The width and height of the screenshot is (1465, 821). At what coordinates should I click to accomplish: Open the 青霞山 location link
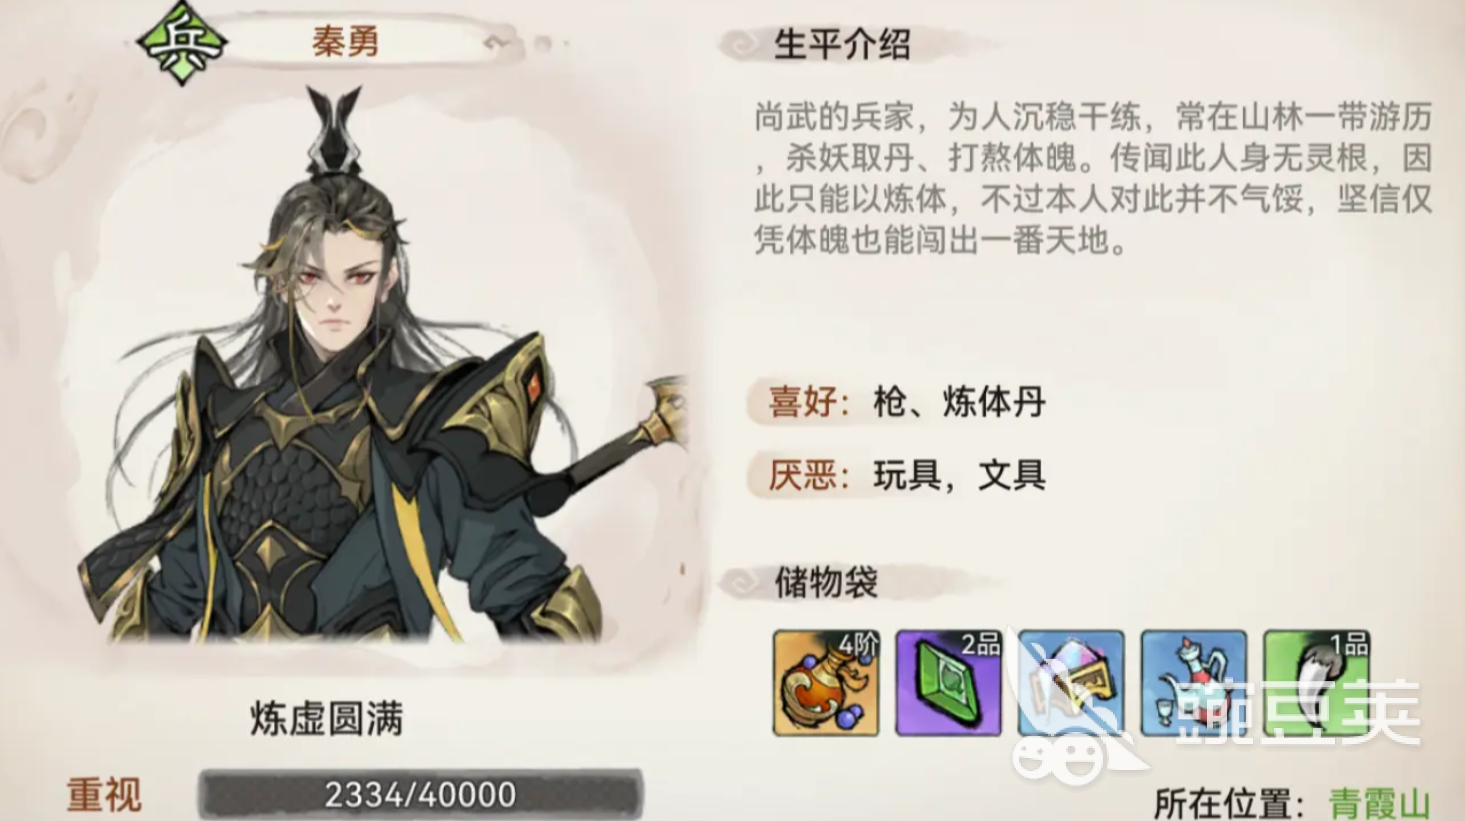(x=1379, y=803)
